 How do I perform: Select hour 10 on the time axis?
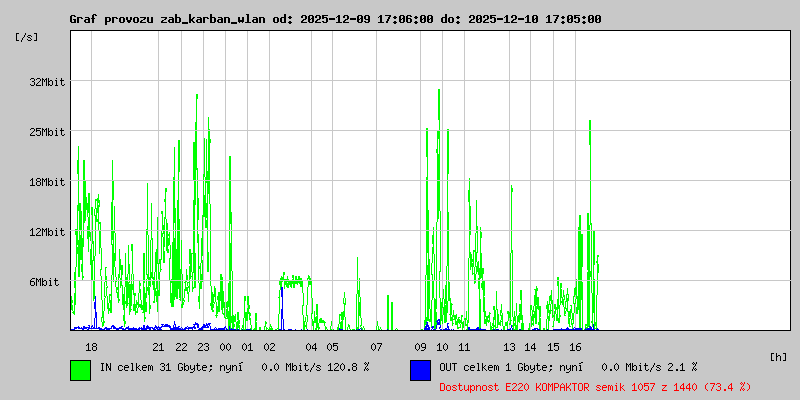coord(442,347)
